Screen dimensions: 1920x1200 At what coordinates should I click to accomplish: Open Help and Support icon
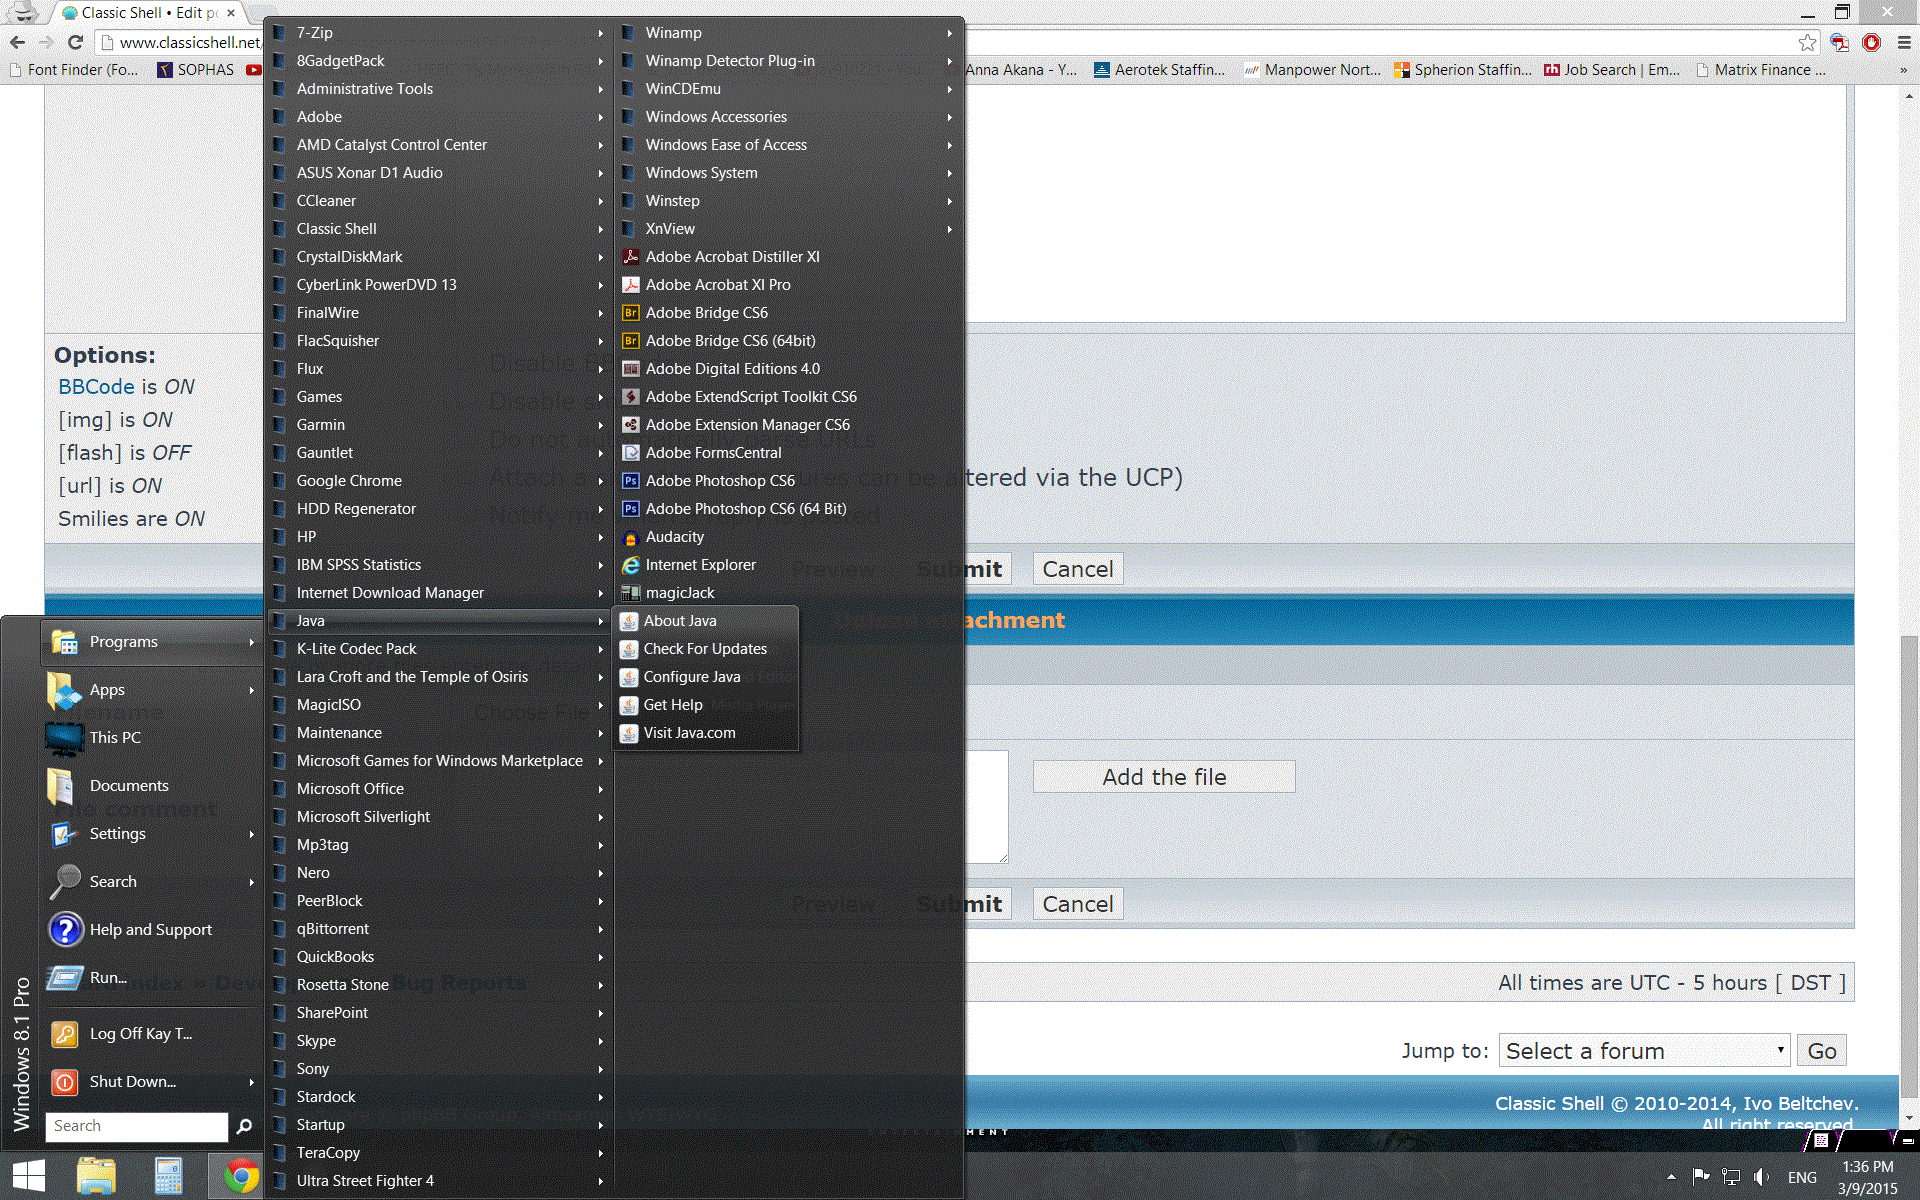66,930
